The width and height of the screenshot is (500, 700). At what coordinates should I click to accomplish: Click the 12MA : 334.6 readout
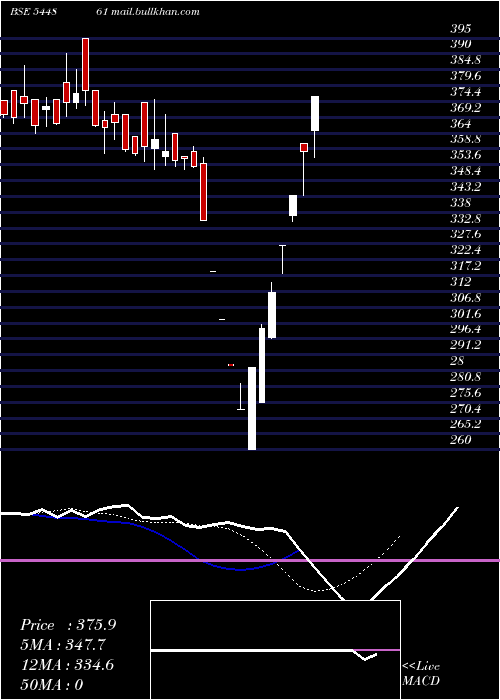coord(67,665)
